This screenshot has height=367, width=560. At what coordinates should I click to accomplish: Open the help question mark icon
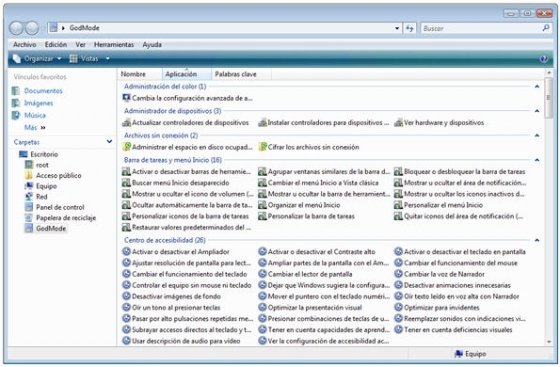click(543, 59)
